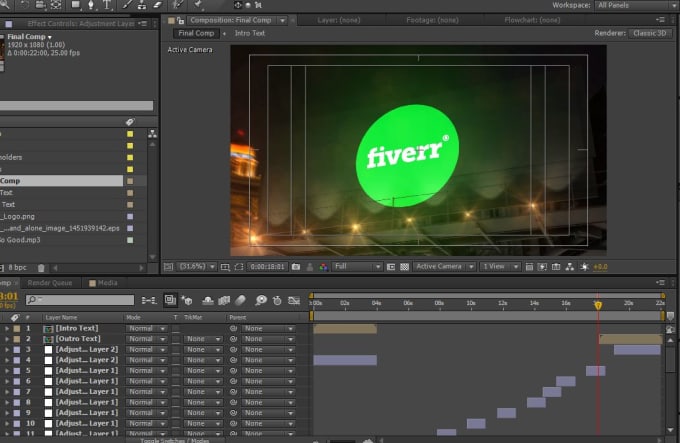Click the 8 bpc color depth button
The width and height of the screenshot is (680, 443).
[17, 268]
